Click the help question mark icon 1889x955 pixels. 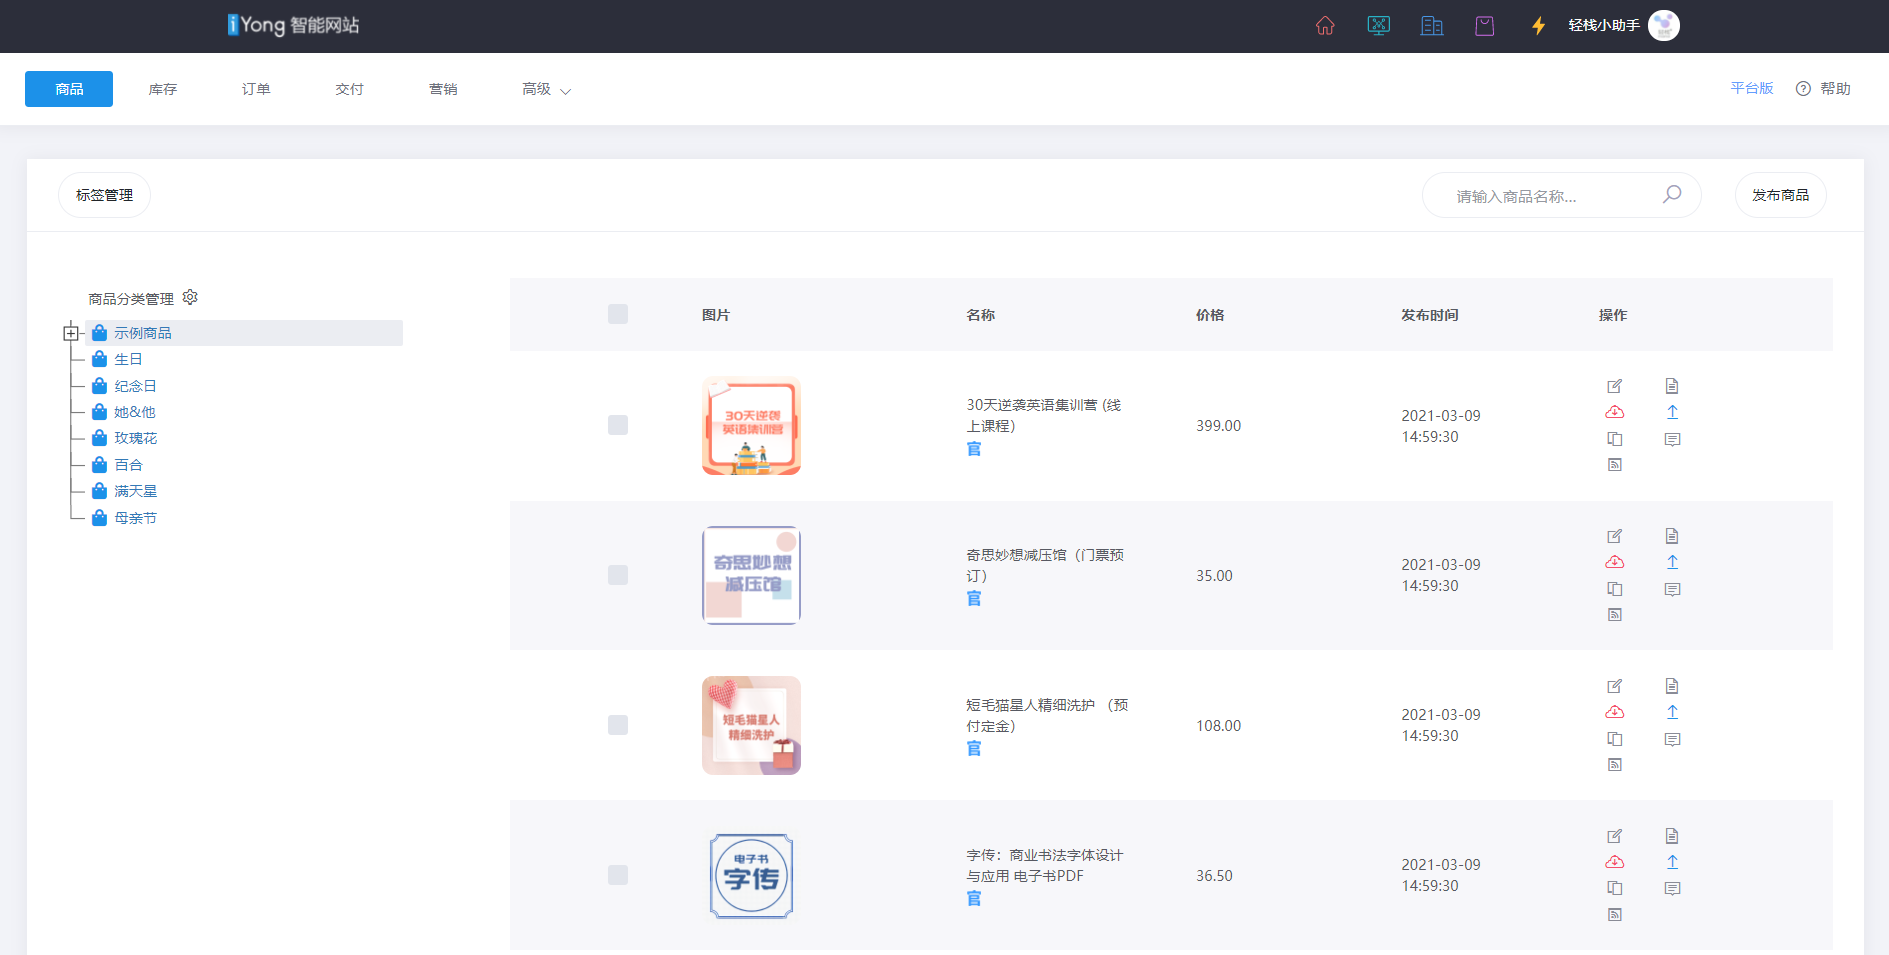pyautogui.click(x=1803, y=89)
